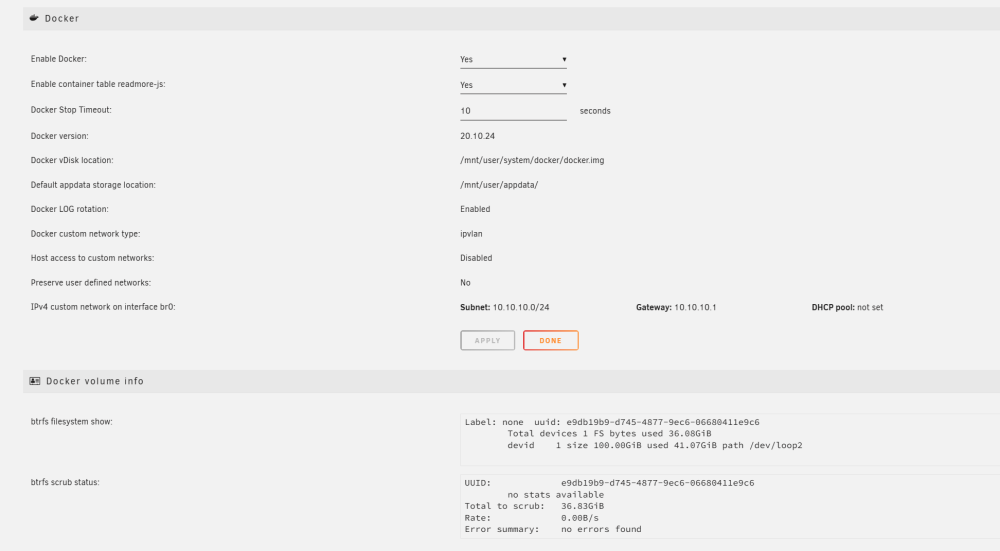
Task: Click the btrfs scrub status label
Action: pos(65,482)
